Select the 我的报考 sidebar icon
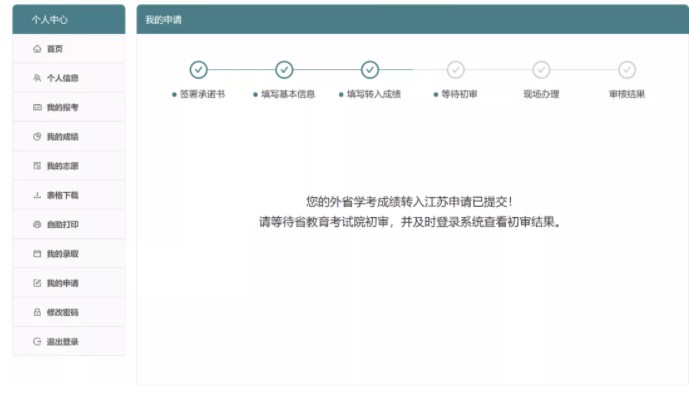This screenshot has height=406, width=689. pyautogui.click(x=37, y=107)
